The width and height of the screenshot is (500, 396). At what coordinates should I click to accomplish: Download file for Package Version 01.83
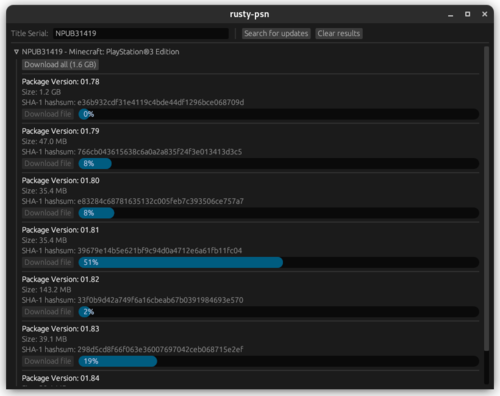click(x=48, y=361)
